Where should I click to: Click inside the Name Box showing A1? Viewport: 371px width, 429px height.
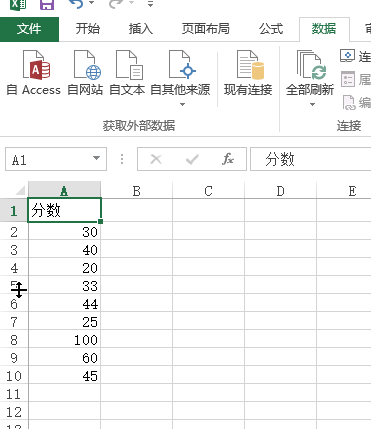tap(48, 159)
